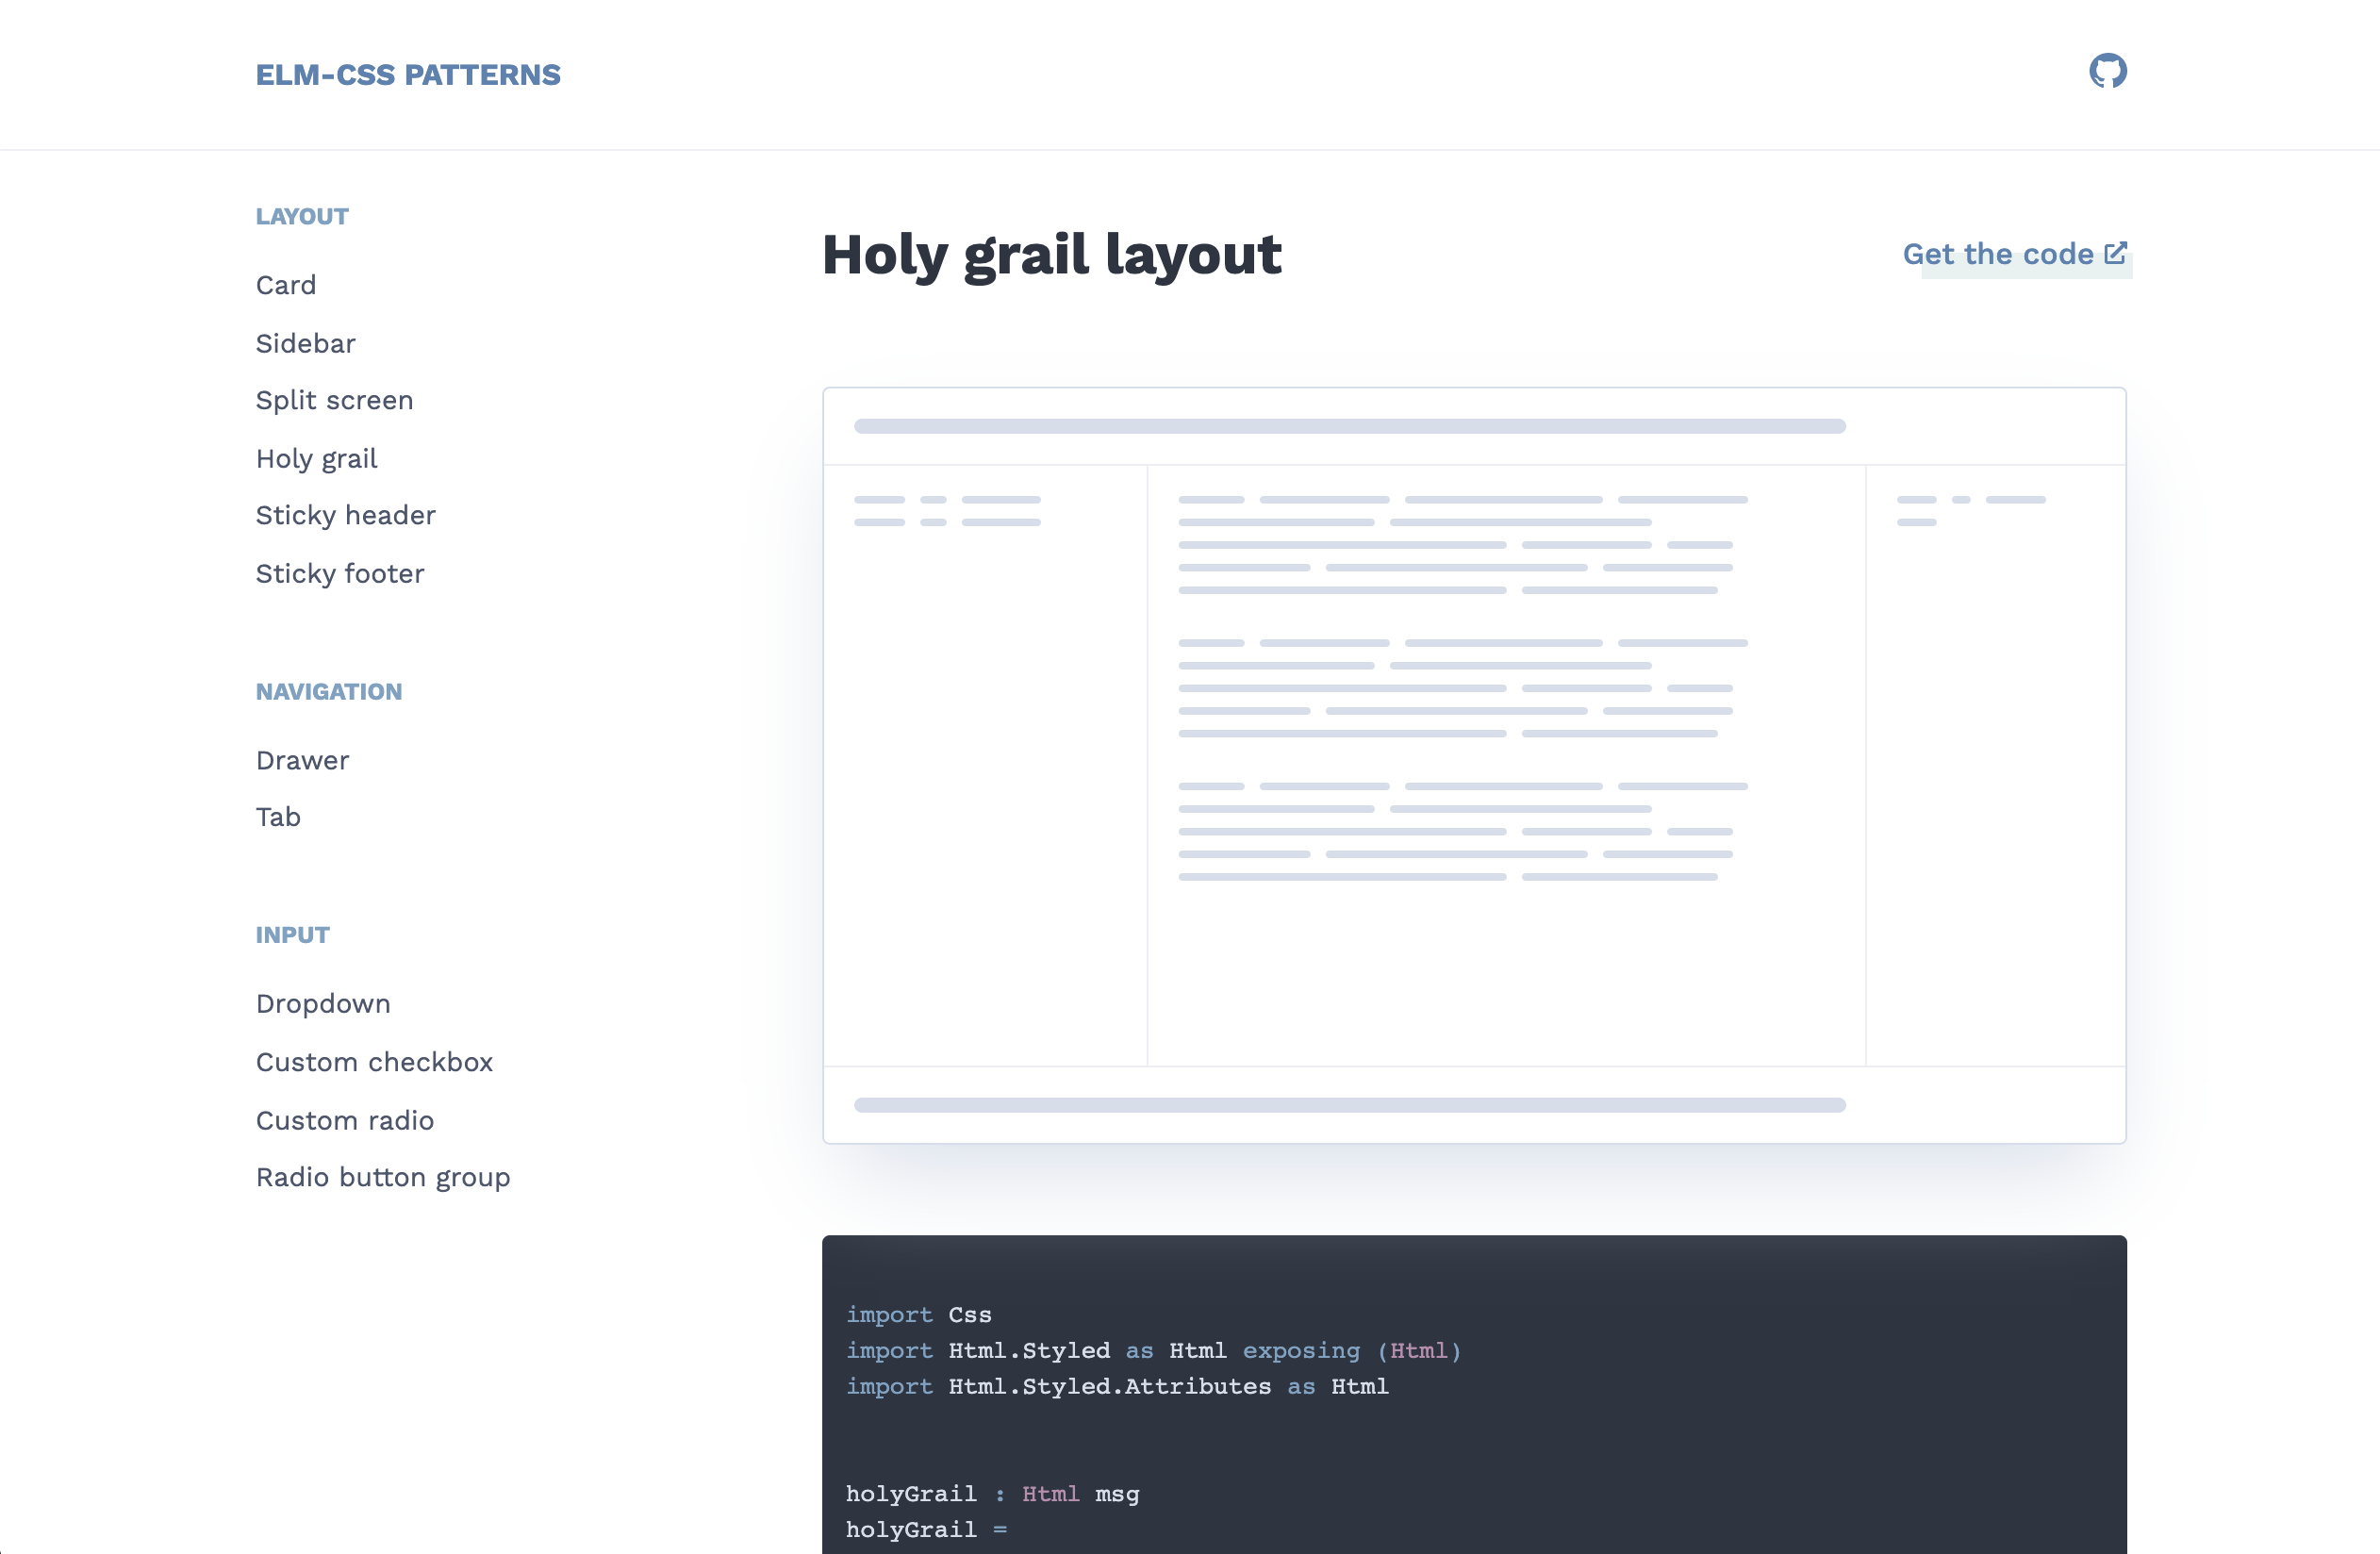Click the left nav column of preview
Screen dimensions: 2380x1554
(x=985, y=766)
